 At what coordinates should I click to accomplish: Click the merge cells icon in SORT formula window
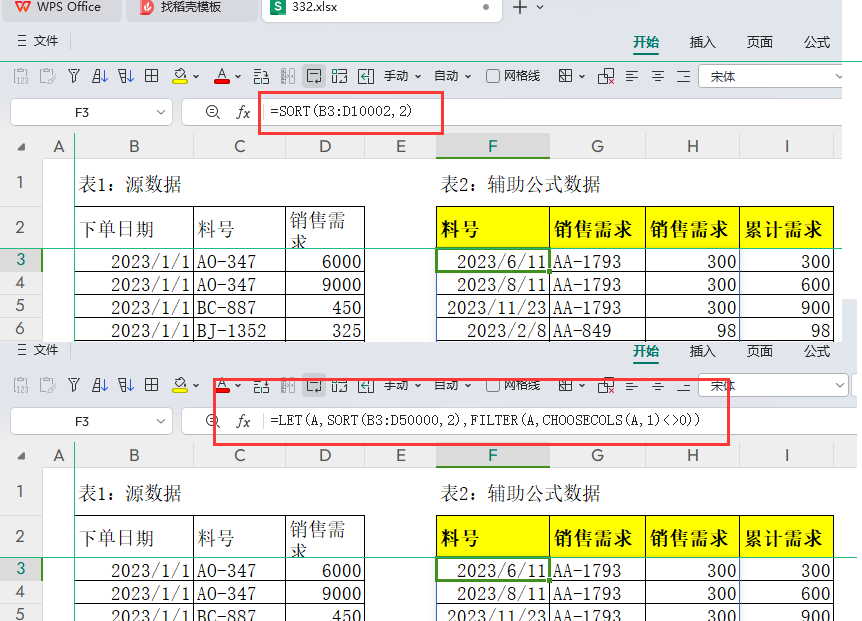340,76
